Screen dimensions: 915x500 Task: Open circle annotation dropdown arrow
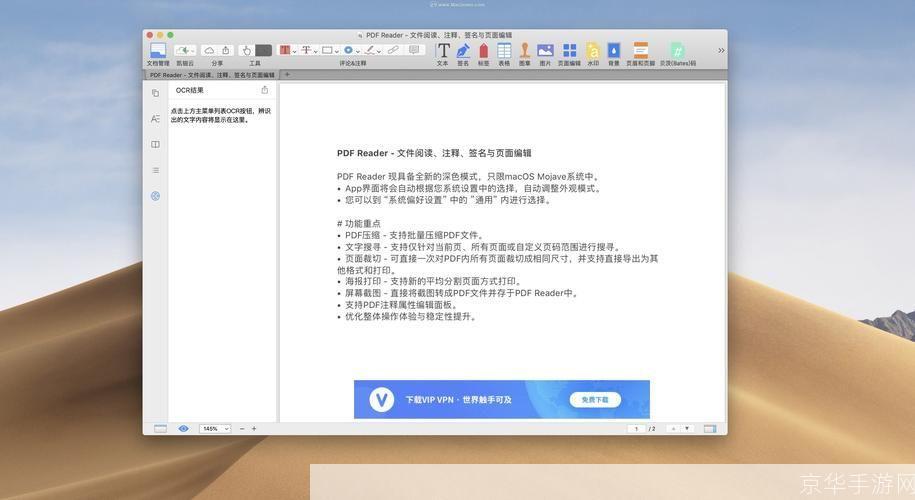tap(358, 51)
